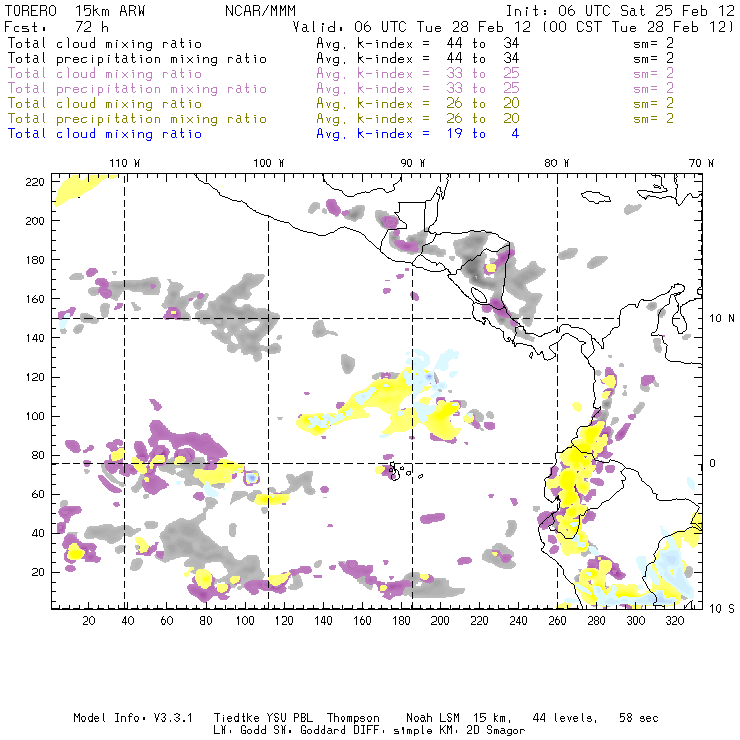Click the "220" tick on the vertical axis
Image resolution: width=740 pixels, height=740 pixels.
[x=35, y=182]
